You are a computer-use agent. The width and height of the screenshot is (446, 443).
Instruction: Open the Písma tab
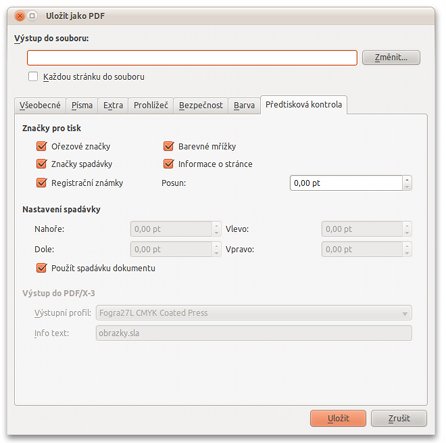click(82, 105)
